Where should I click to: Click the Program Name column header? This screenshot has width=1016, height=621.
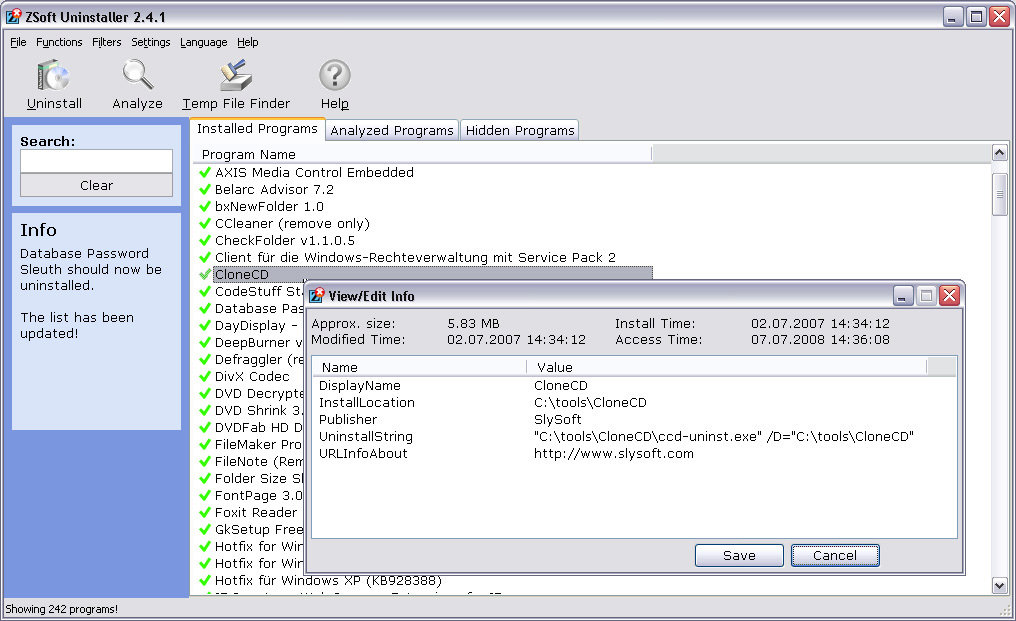422,154
